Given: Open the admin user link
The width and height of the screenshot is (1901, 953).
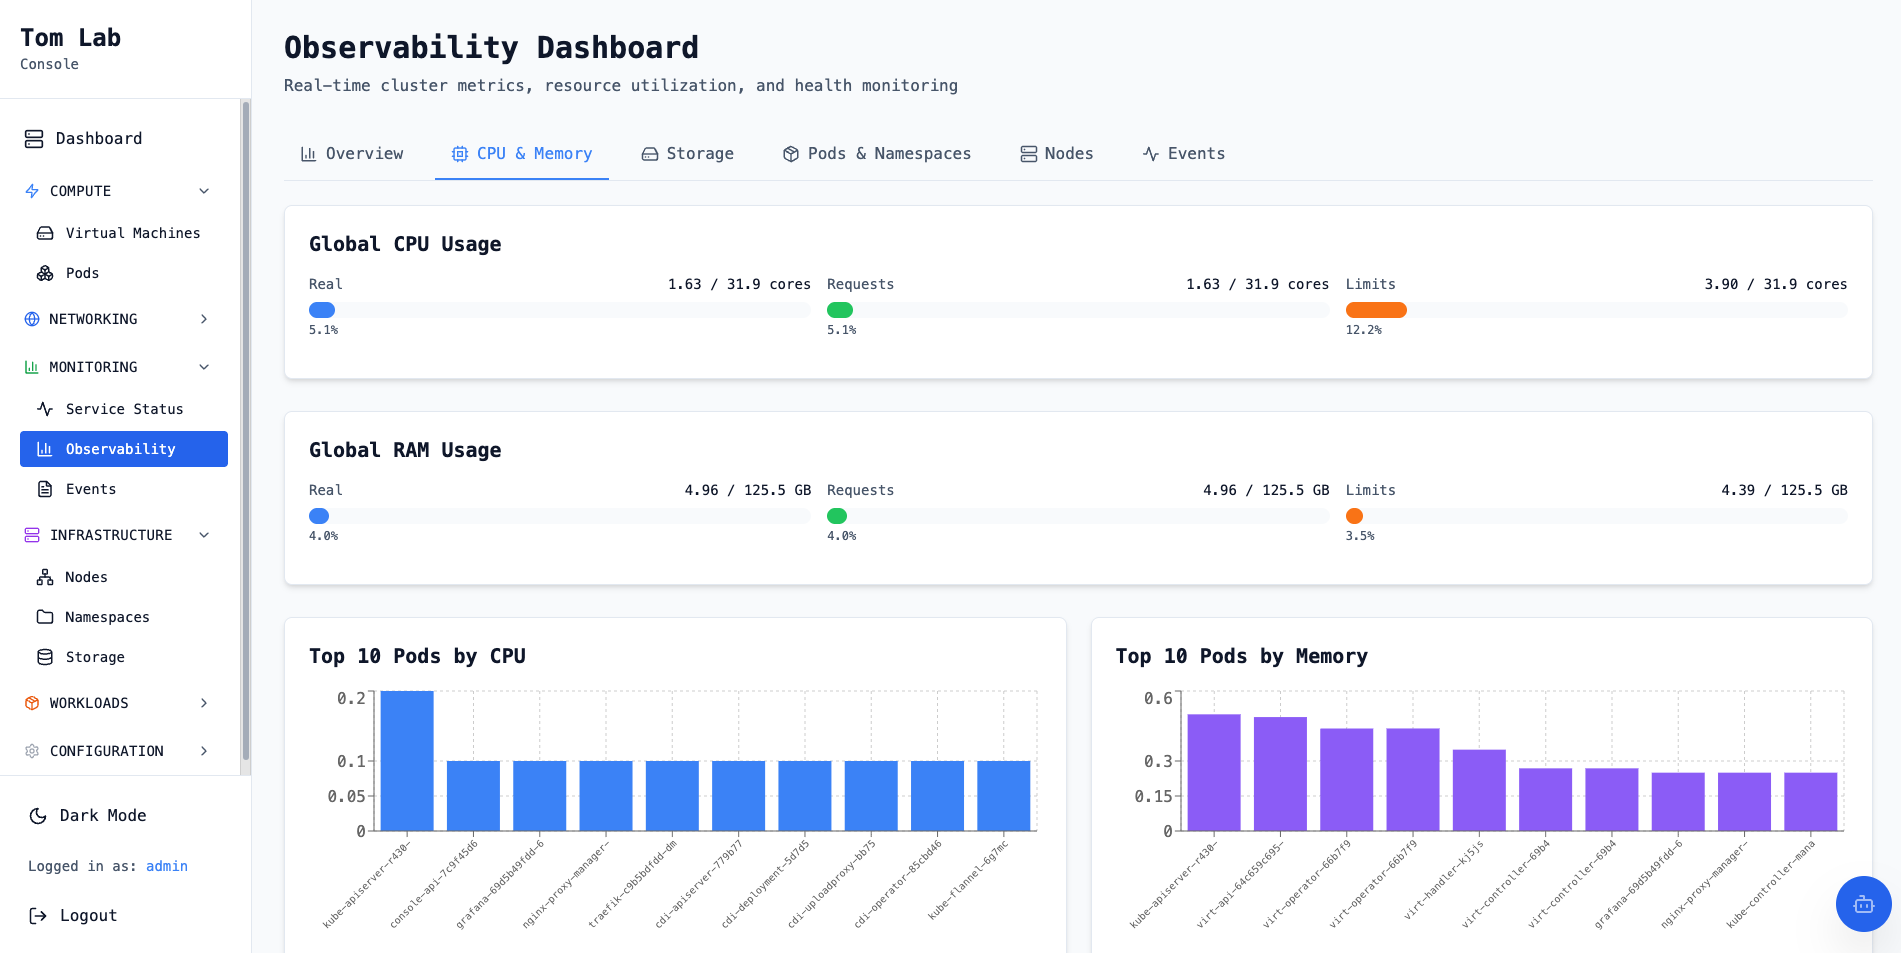Looking at the screenshot, I should click(167, 866).
